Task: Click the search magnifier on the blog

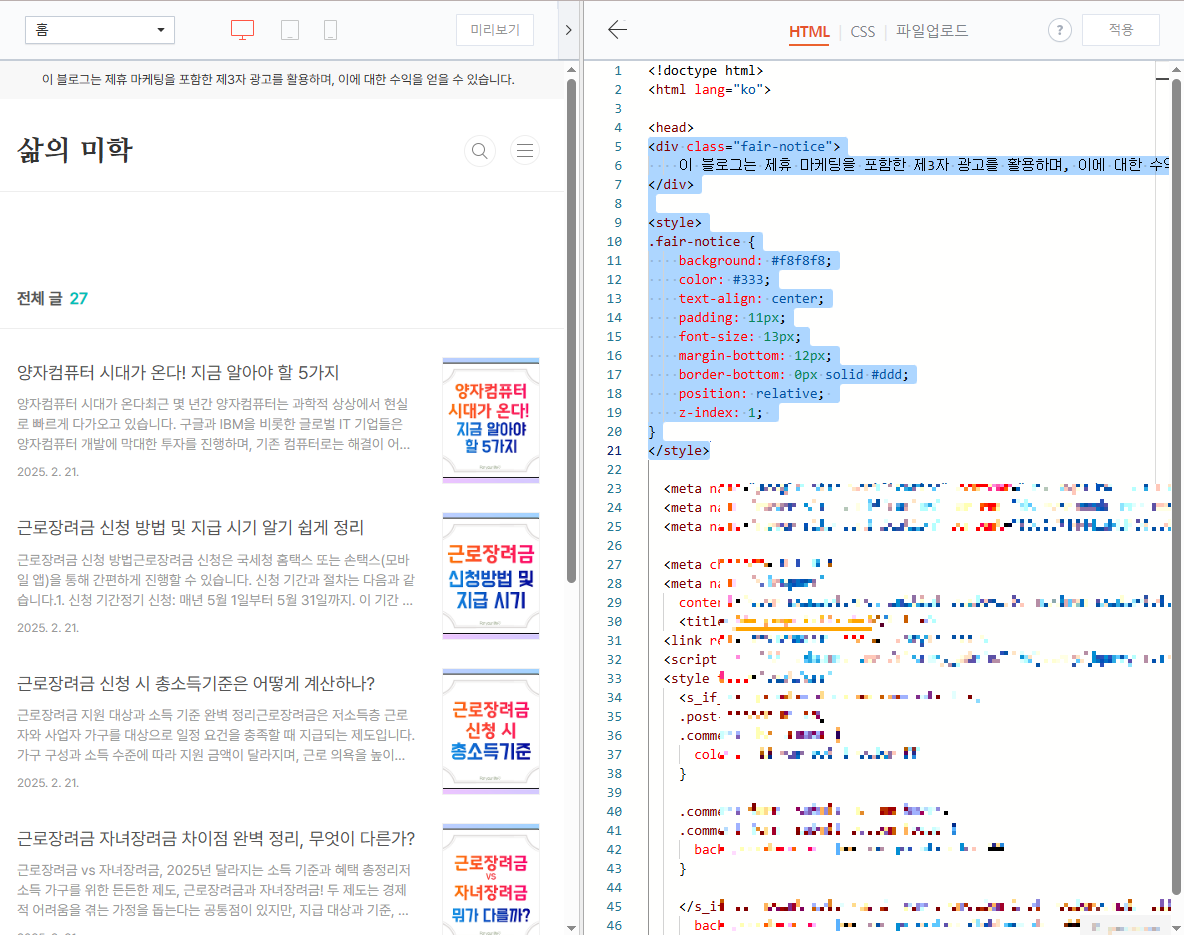Action: coord(479,150)
